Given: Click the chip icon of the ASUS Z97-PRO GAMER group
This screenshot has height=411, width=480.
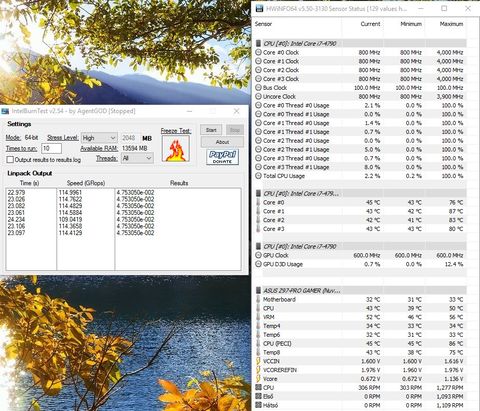Looking at the screenshot, I should [258, 291].
